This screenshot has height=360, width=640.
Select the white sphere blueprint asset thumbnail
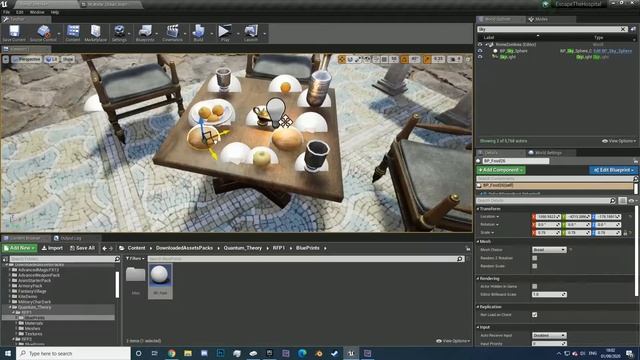click(x=160, y=281)
